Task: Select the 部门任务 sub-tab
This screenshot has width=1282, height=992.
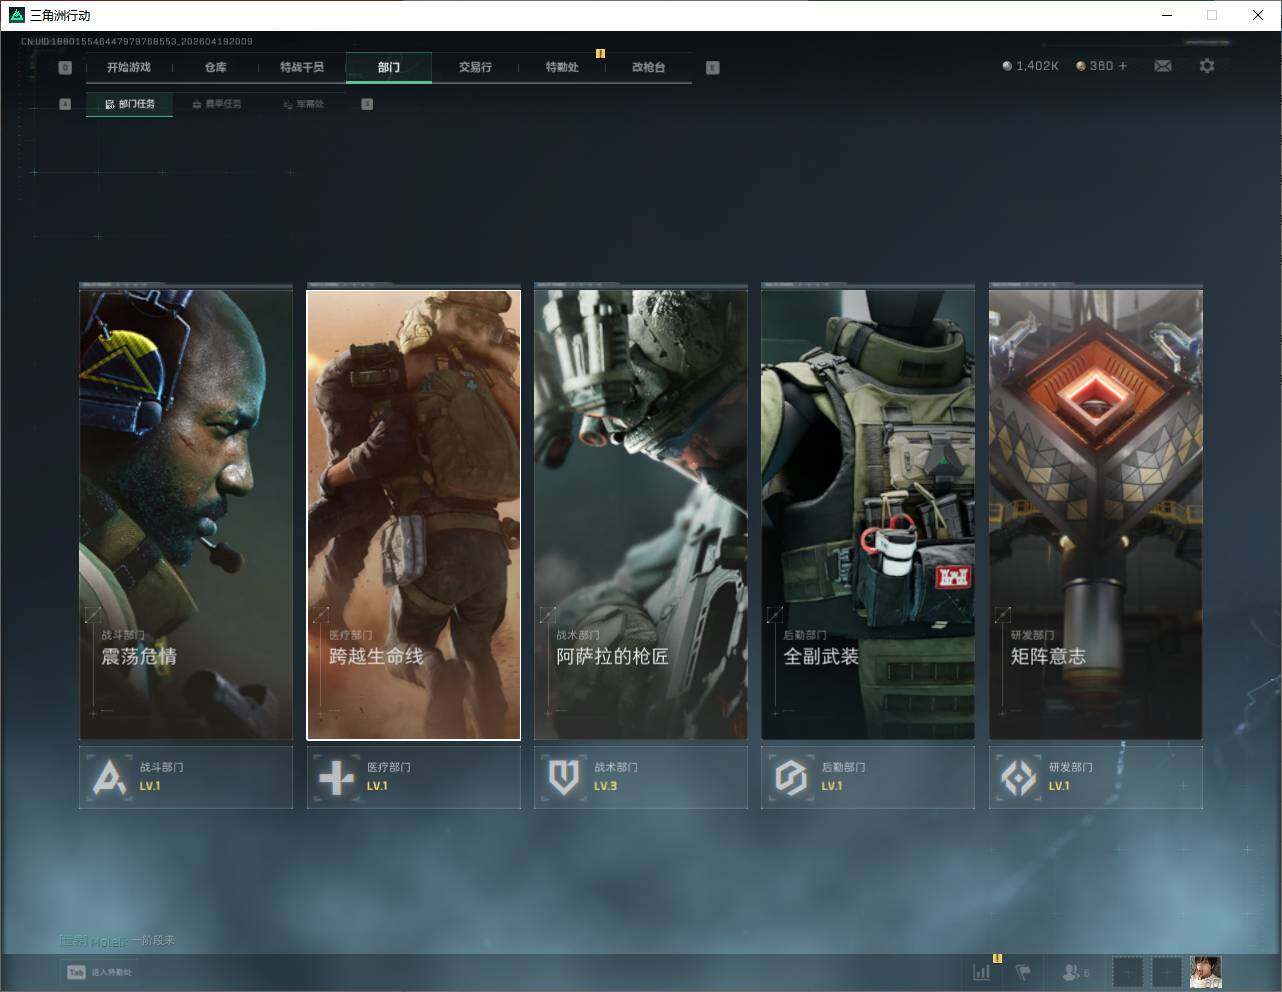Action: tap(129, 104)
